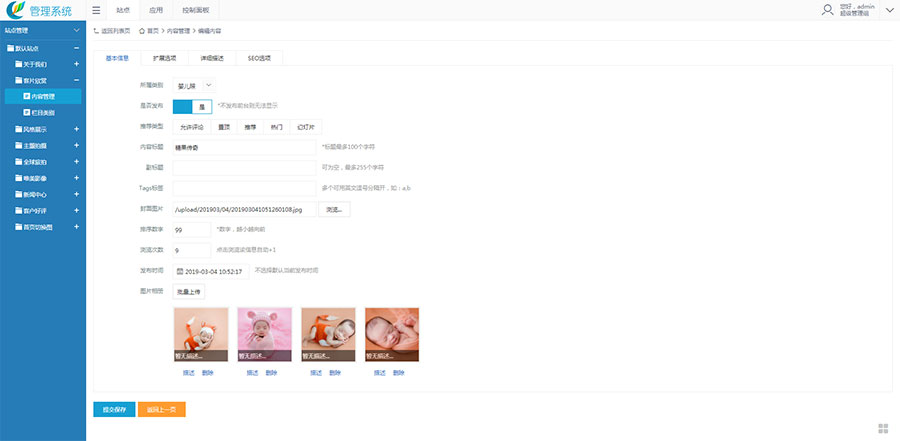900x441 pixels.
Task: Click 删除 under the close-up sleeping baby photo
Action: pos(398,373)
